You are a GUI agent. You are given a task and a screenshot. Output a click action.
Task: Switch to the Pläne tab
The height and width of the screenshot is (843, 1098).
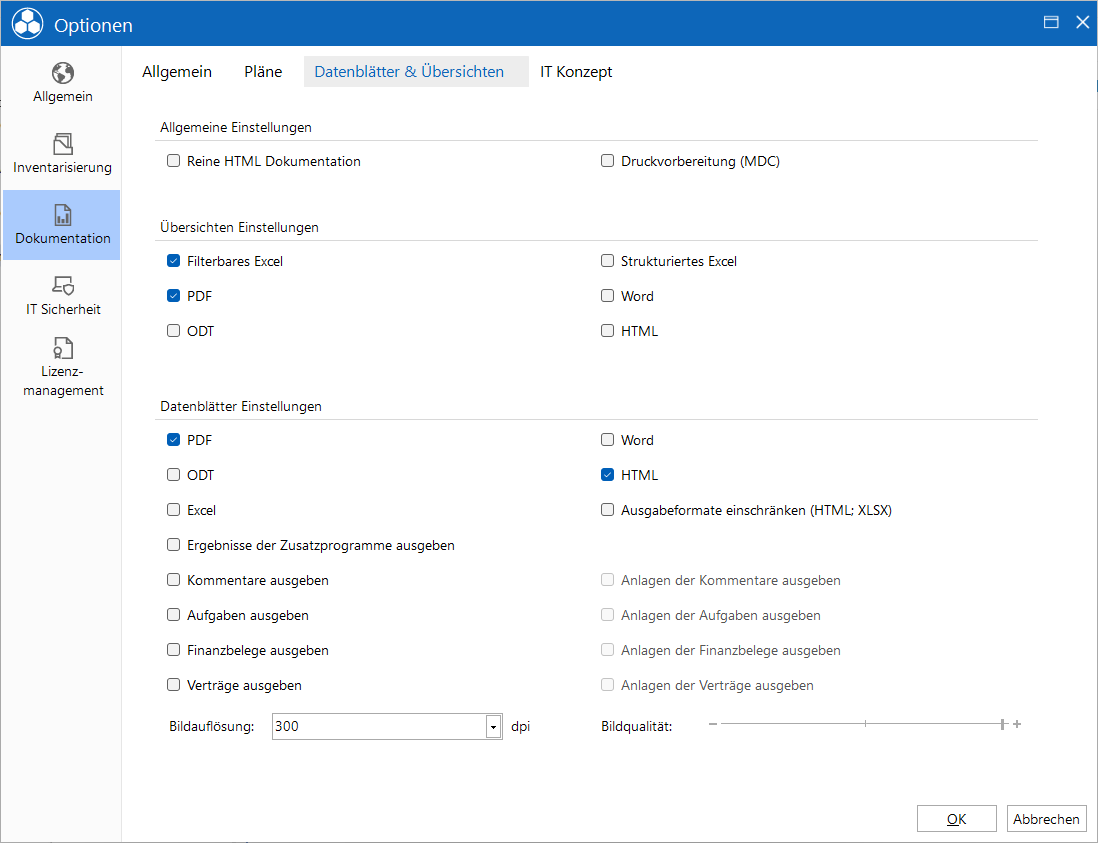[263, 71]
